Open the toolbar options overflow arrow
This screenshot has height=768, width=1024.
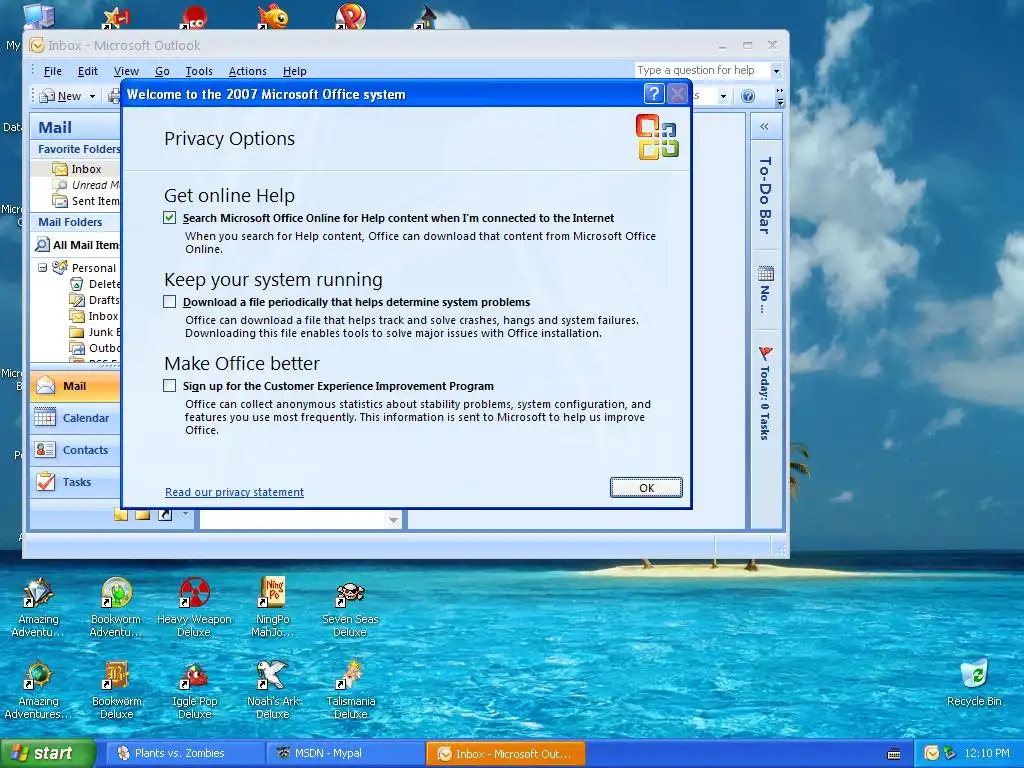(x=780, y=97)
